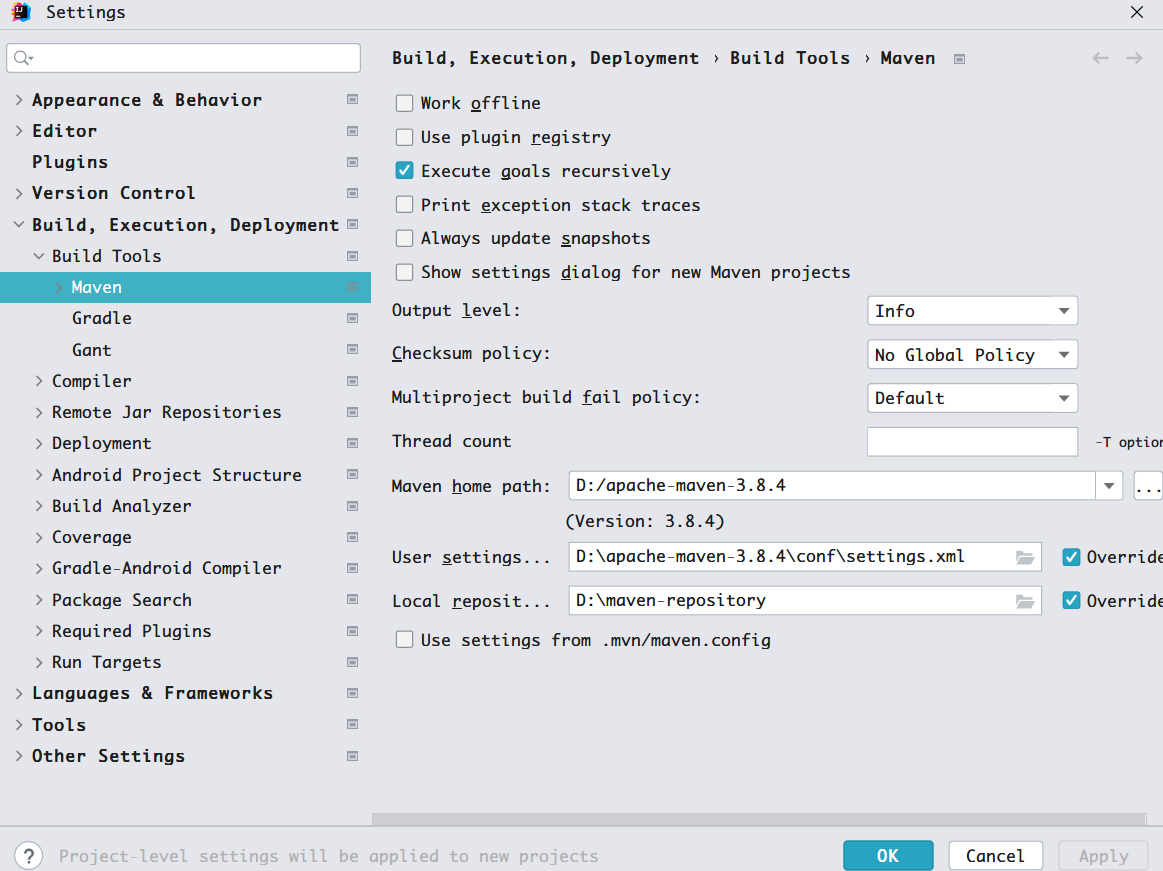Select Plugins in settings tree
The height and width of the screenshot is (871, 1163).
point(70,162)
